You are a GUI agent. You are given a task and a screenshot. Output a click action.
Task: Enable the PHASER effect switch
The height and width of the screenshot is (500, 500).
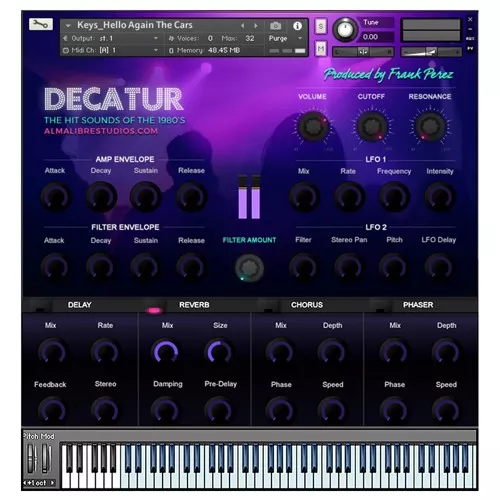click(x=380, y=306)
